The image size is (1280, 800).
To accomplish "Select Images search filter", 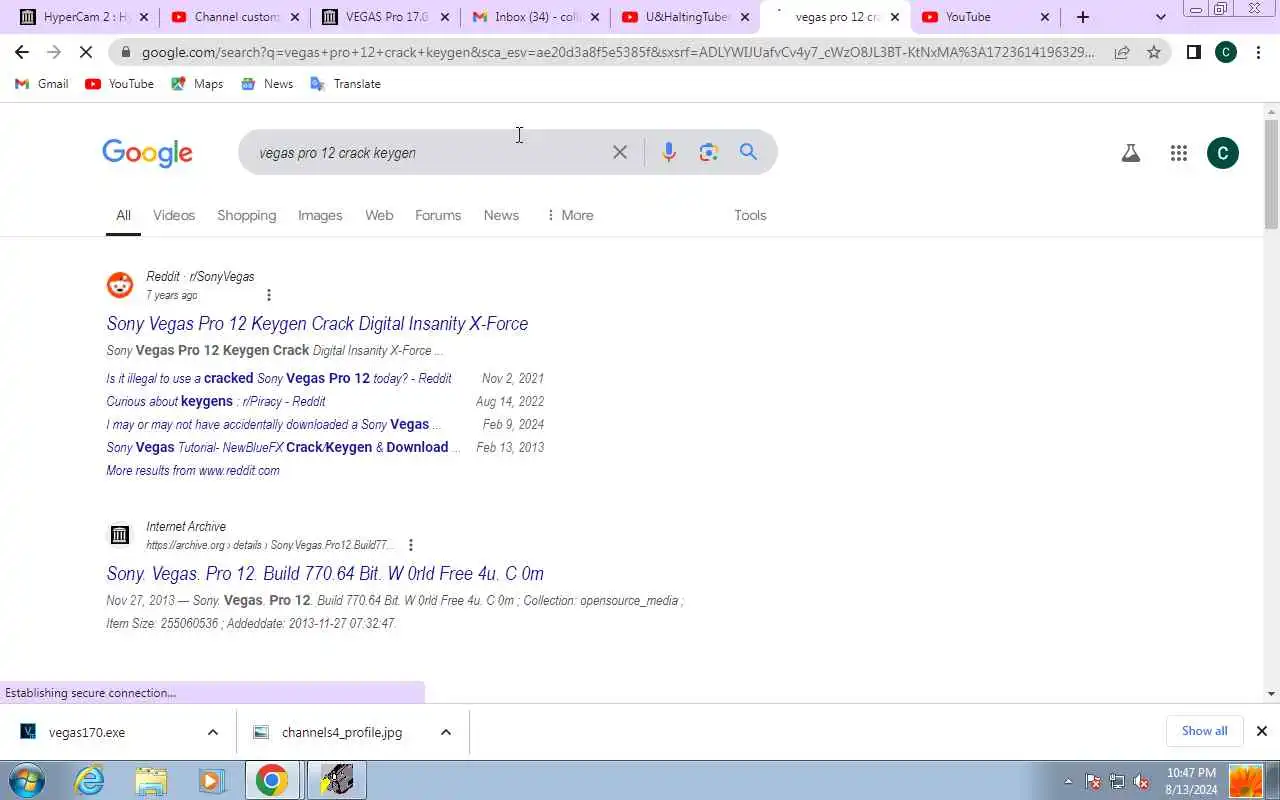I will point(320,215).
